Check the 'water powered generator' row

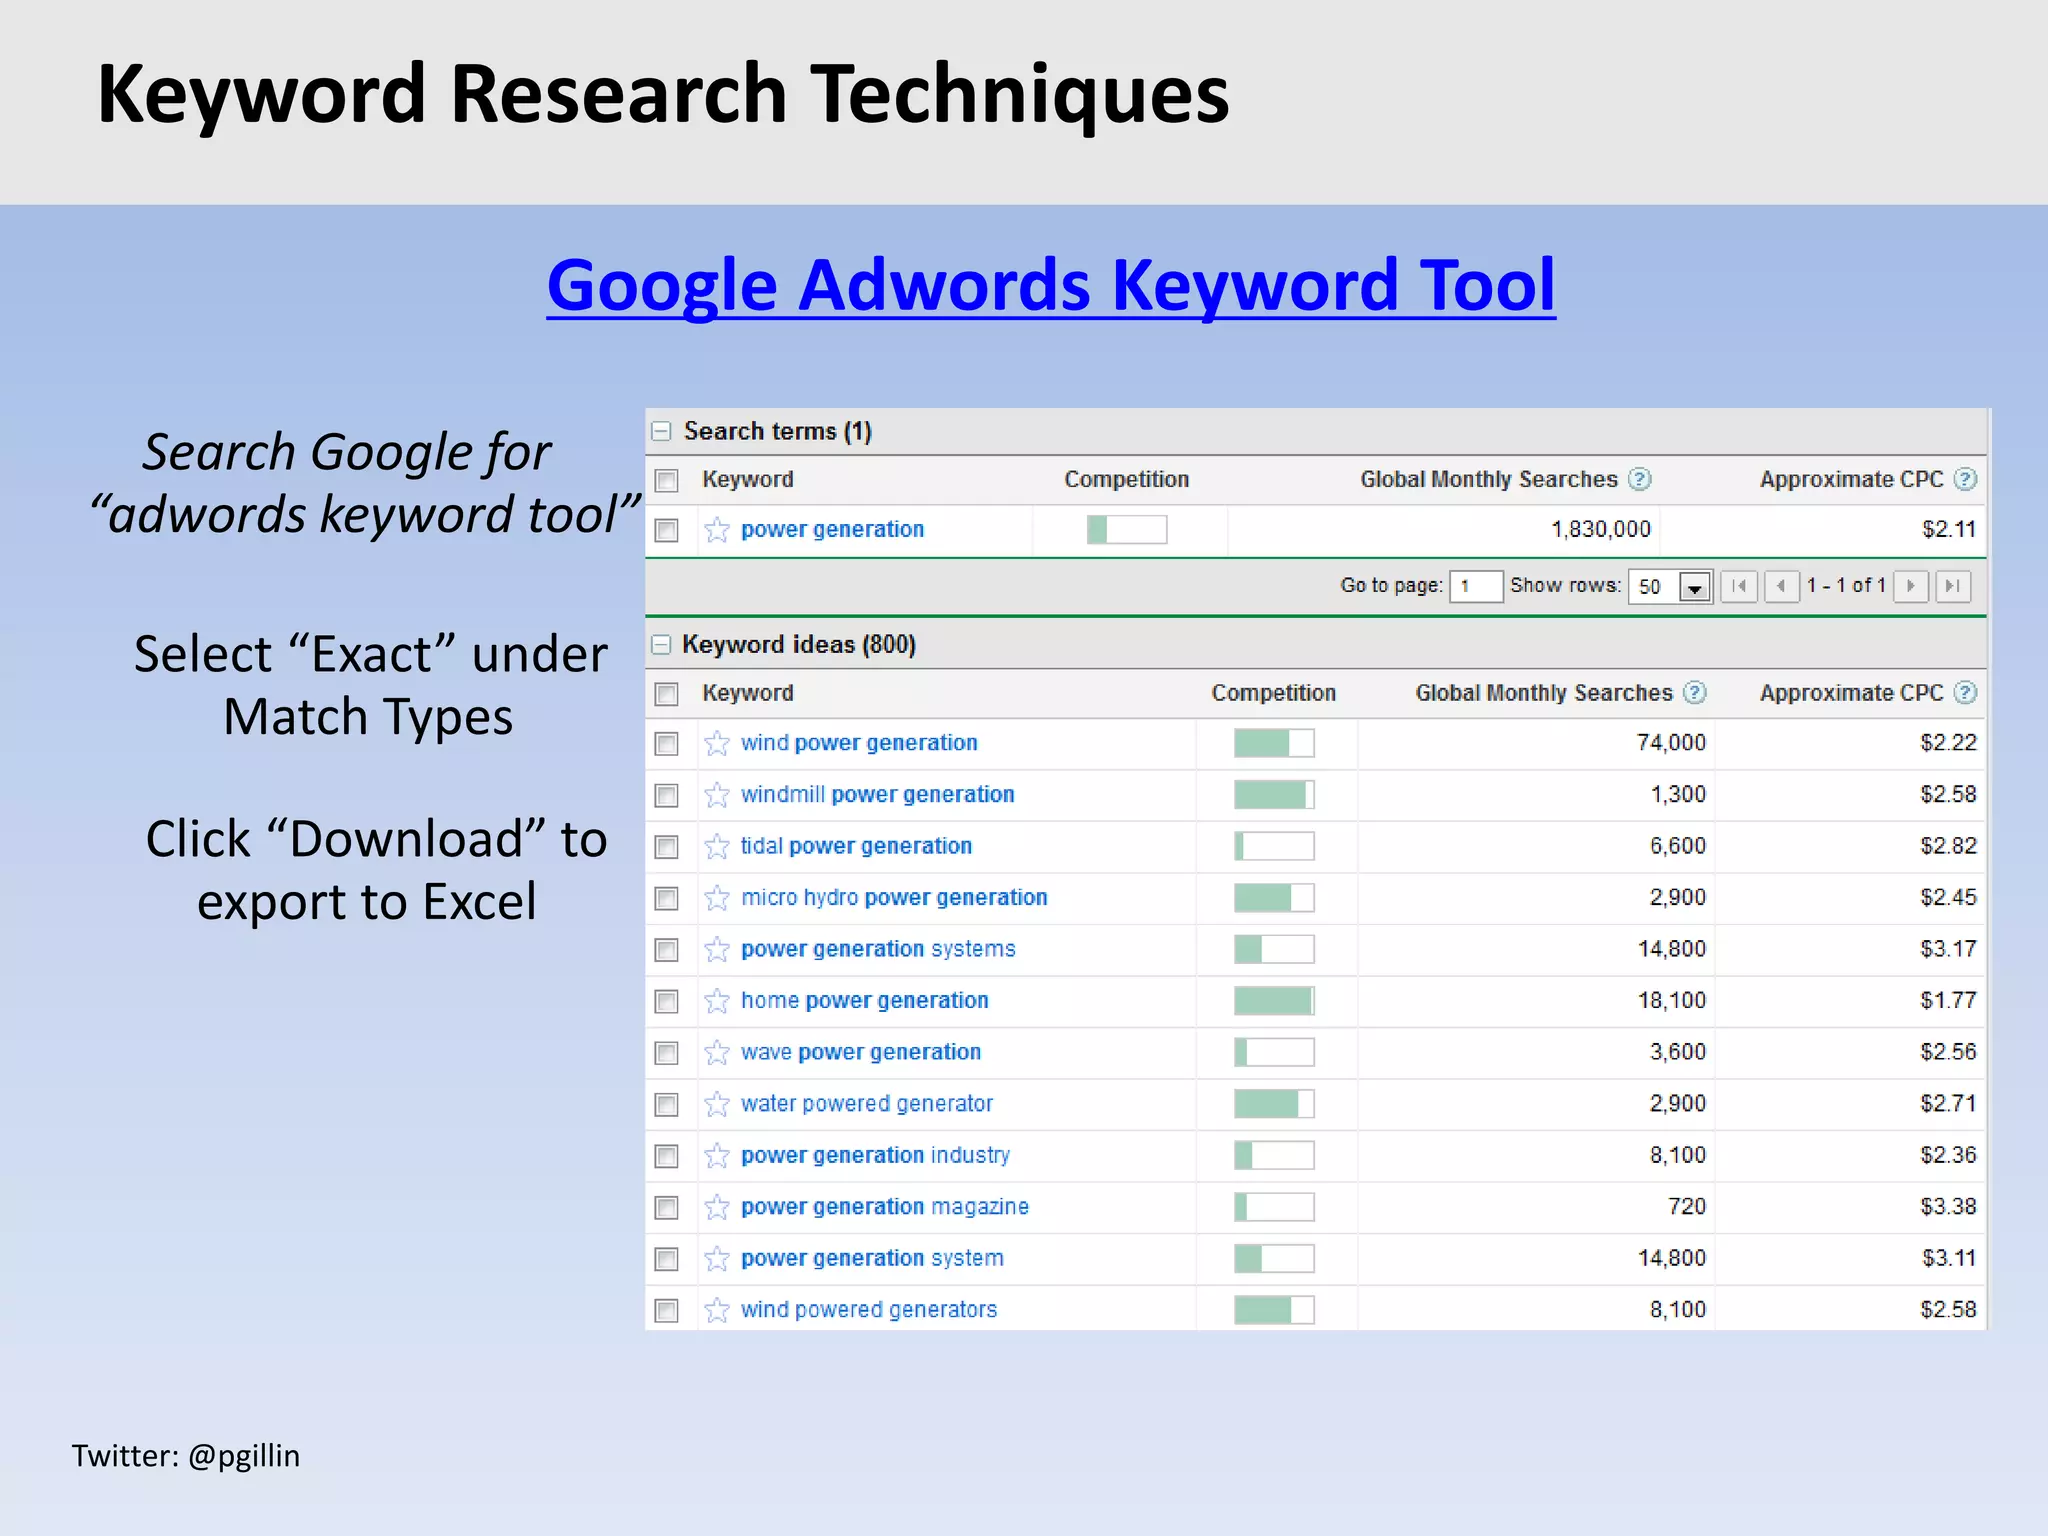tap(666, 1105)
